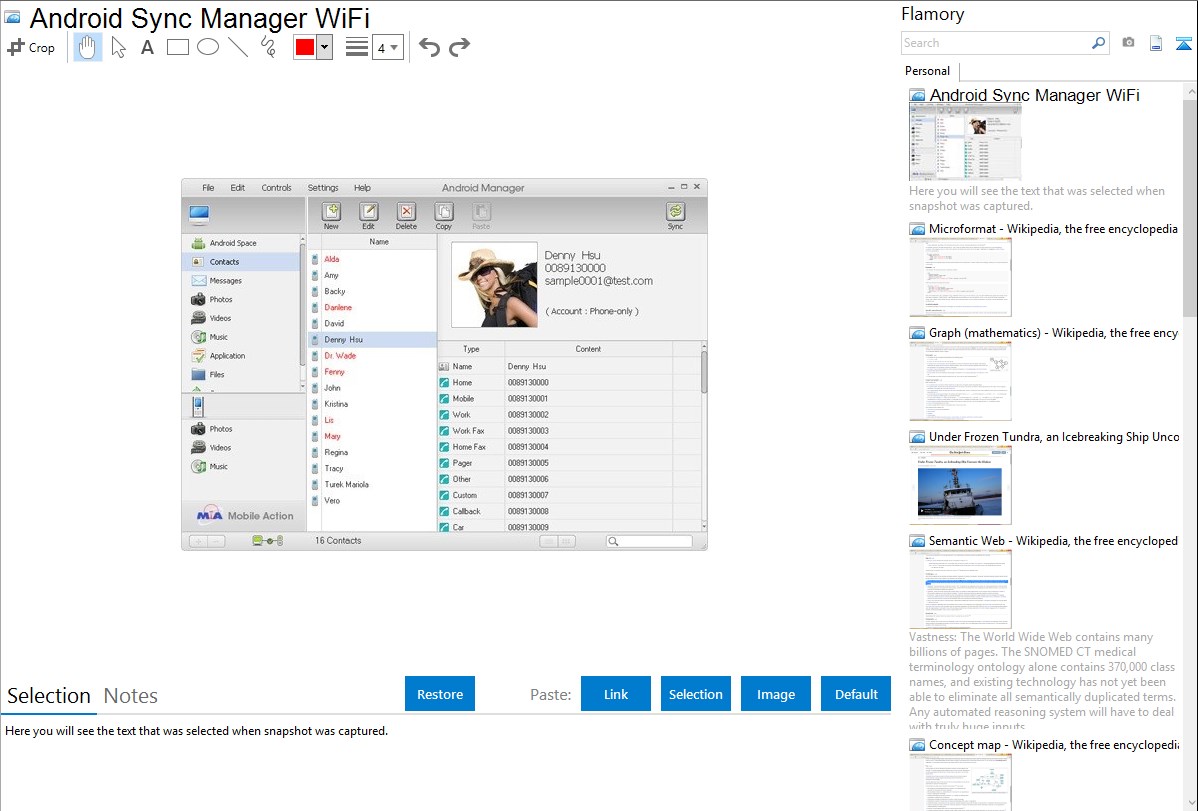Click the Pager row in contact details
1198x811 pixels.
[x=569, y=463]
